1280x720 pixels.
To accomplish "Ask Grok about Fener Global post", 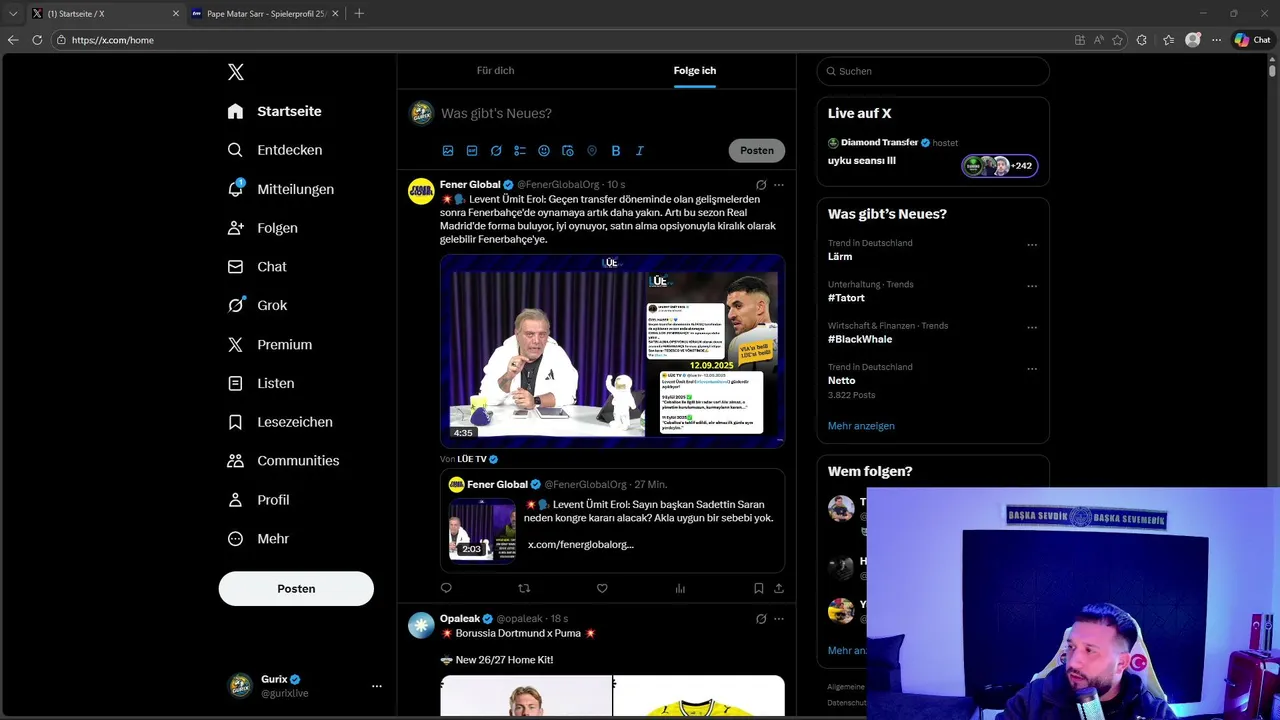I will pos(761,185).
